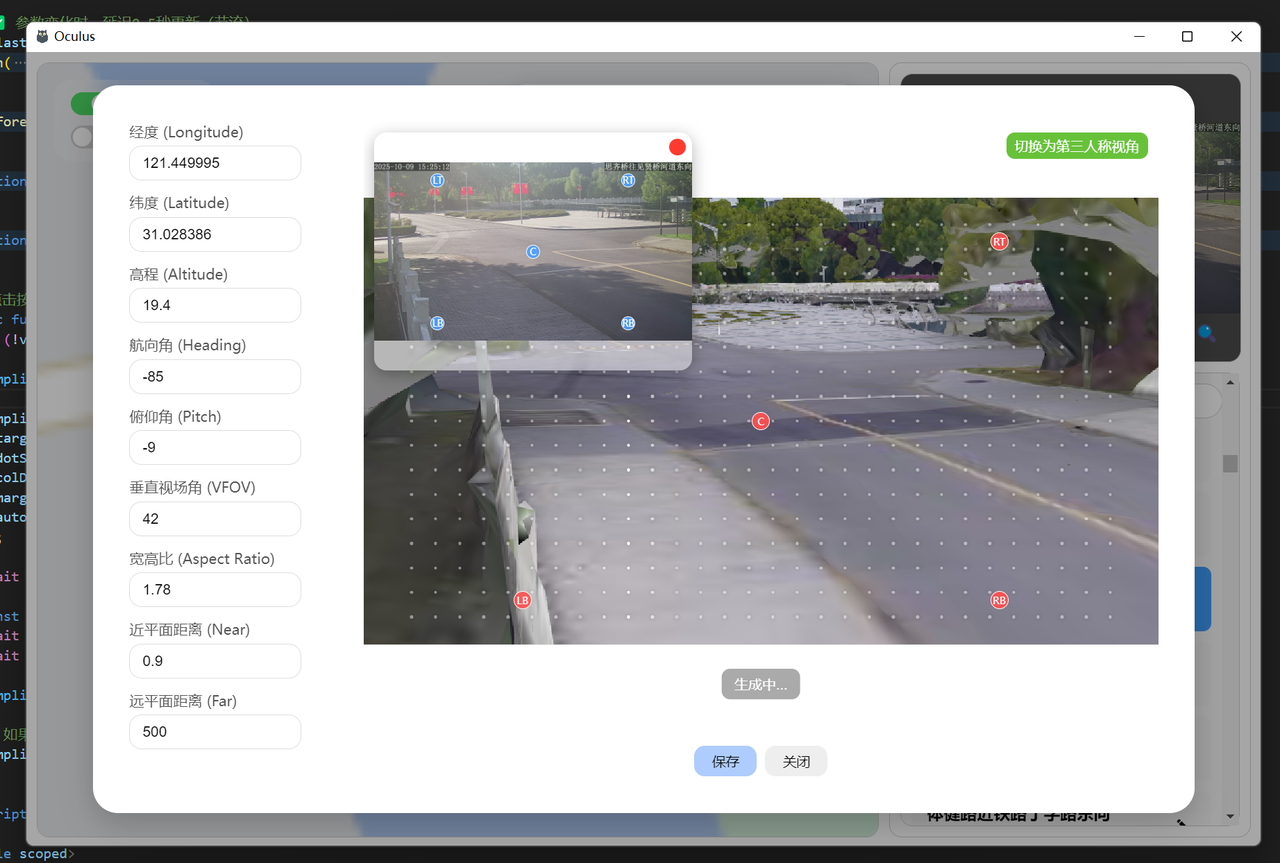Select the blue C center marker in preview
Image resolution: width=1280 pixels, height=863 pixels.
point(533,252)
